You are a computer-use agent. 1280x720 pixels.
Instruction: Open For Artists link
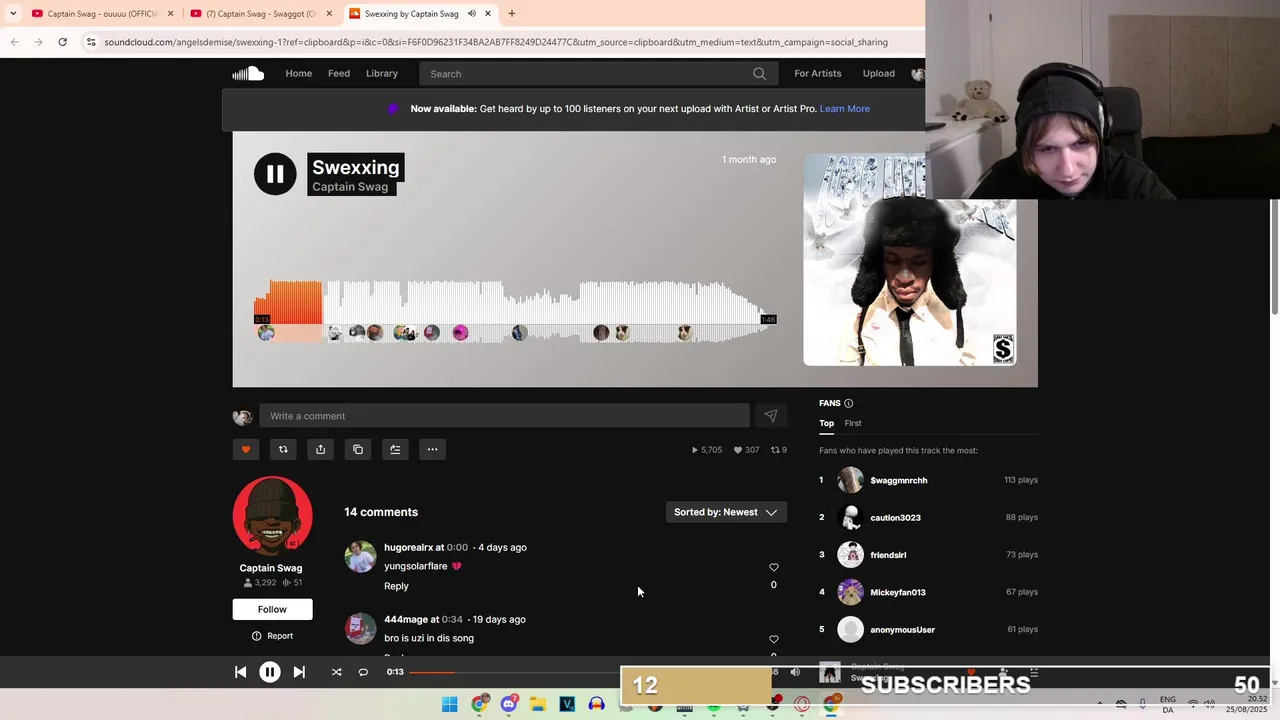tap(818, 73)
